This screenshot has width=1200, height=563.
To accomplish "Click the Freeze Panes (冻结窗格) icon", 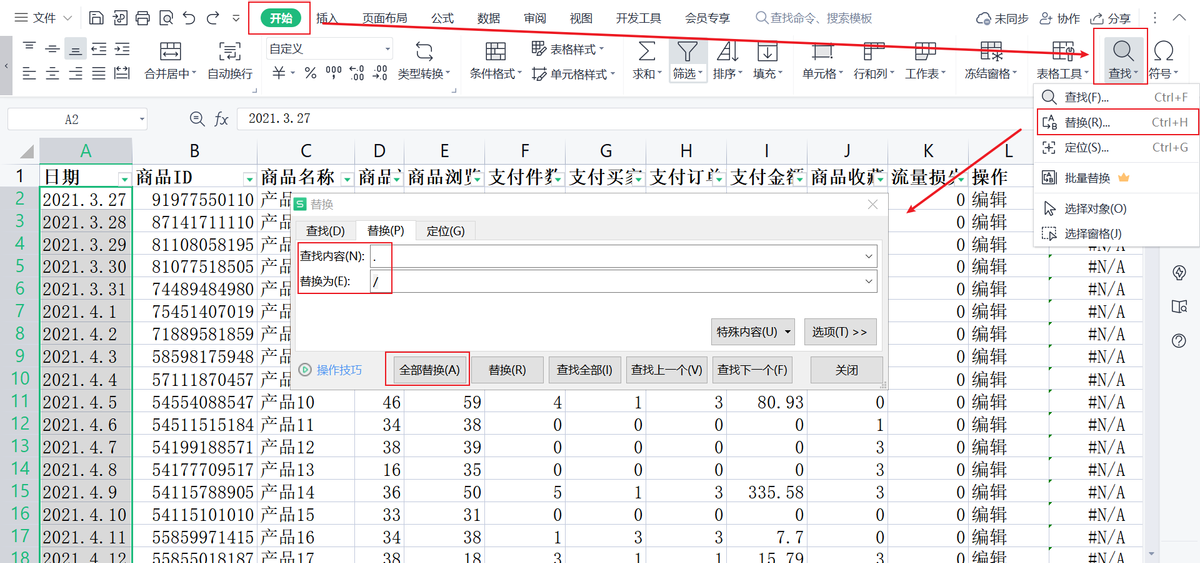I will 991,51.
